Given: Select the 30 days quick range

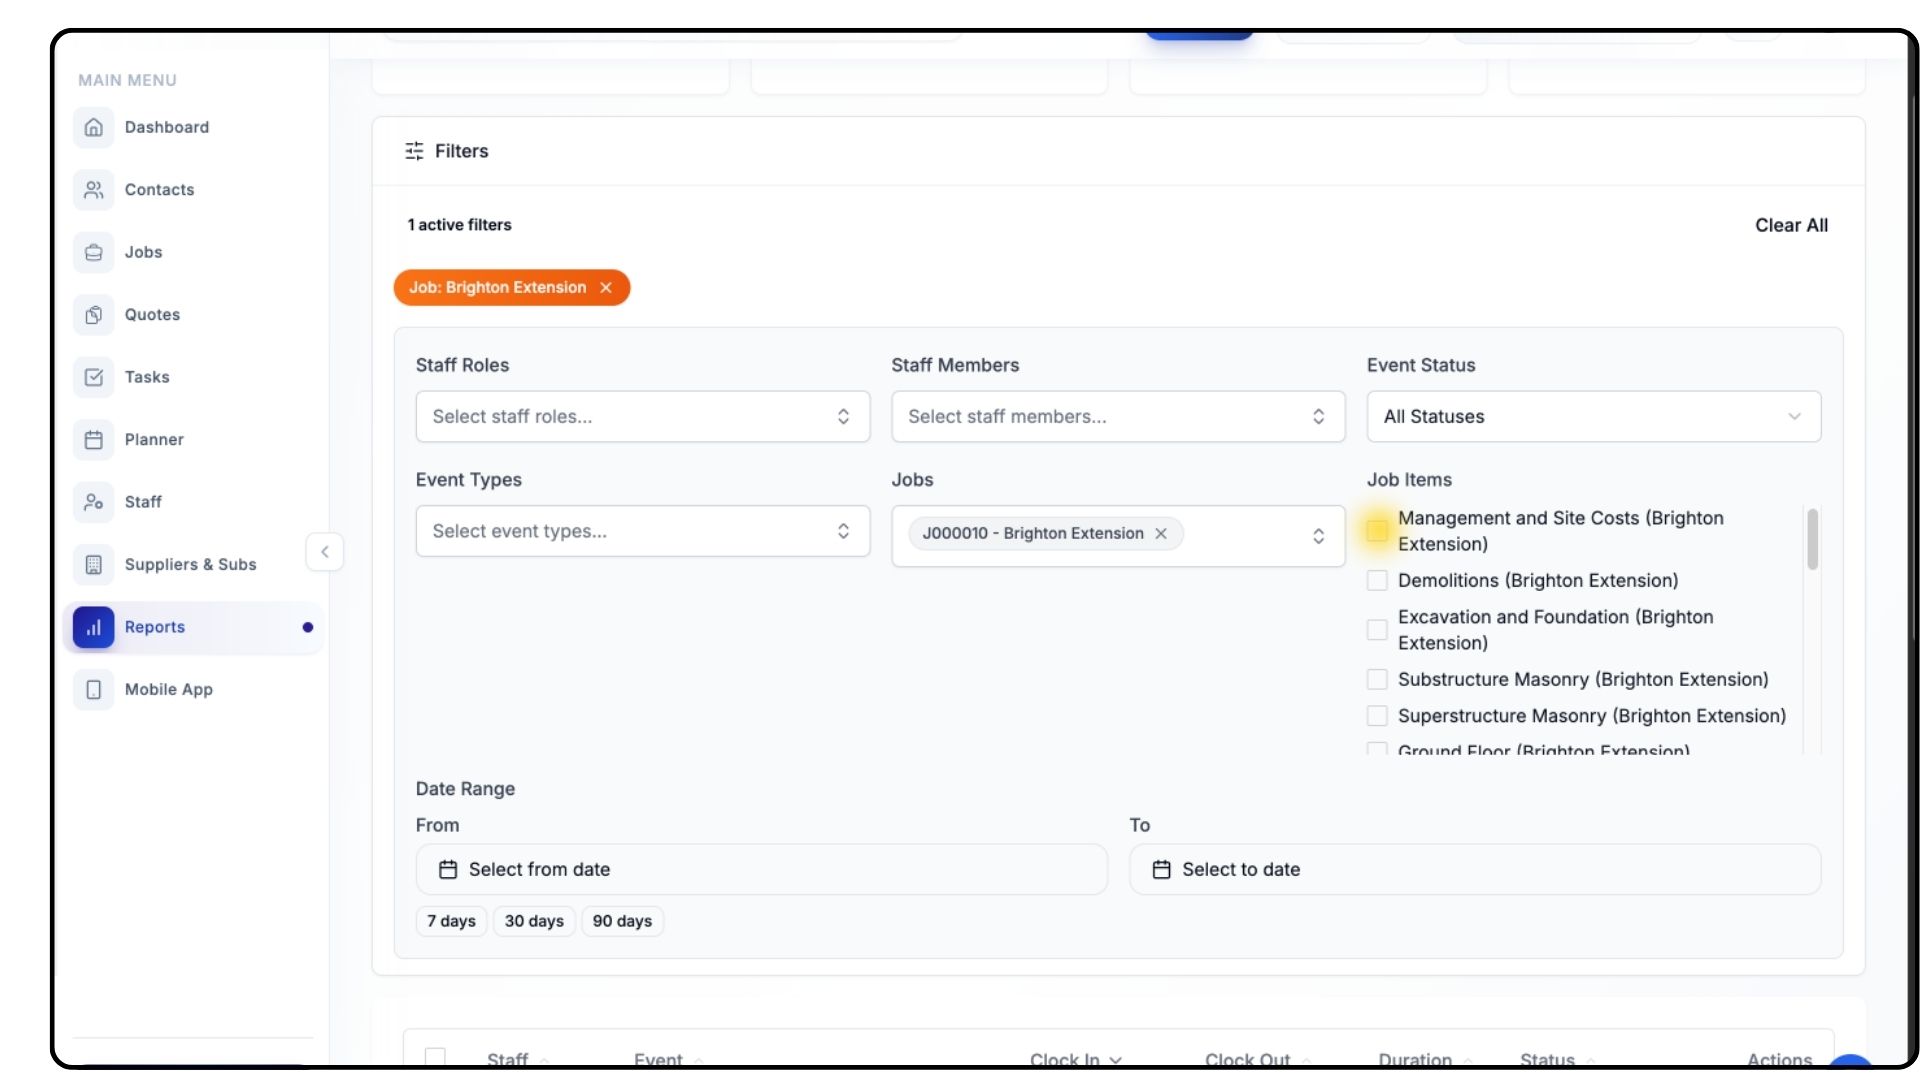Looking at the screenshot, I should (534, 921).
